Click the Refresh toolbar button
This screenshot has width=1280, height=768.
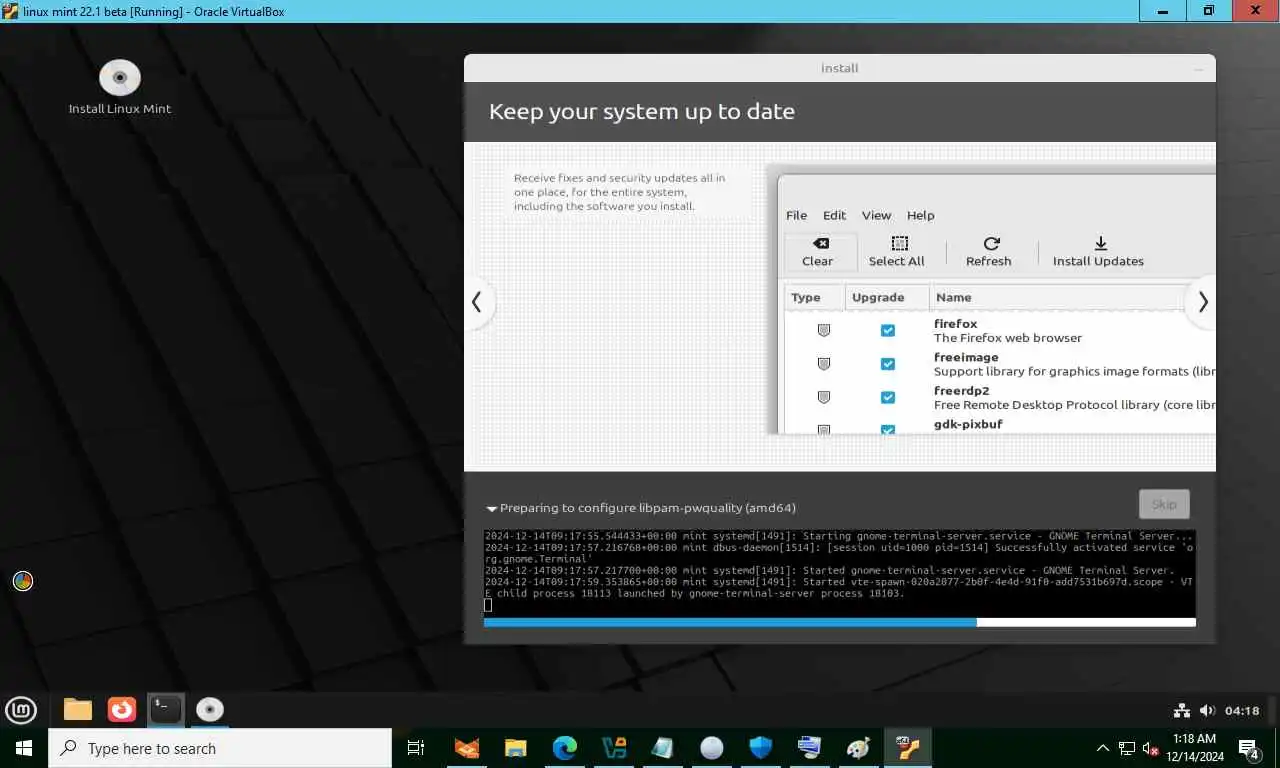click(x=989, y=252)
